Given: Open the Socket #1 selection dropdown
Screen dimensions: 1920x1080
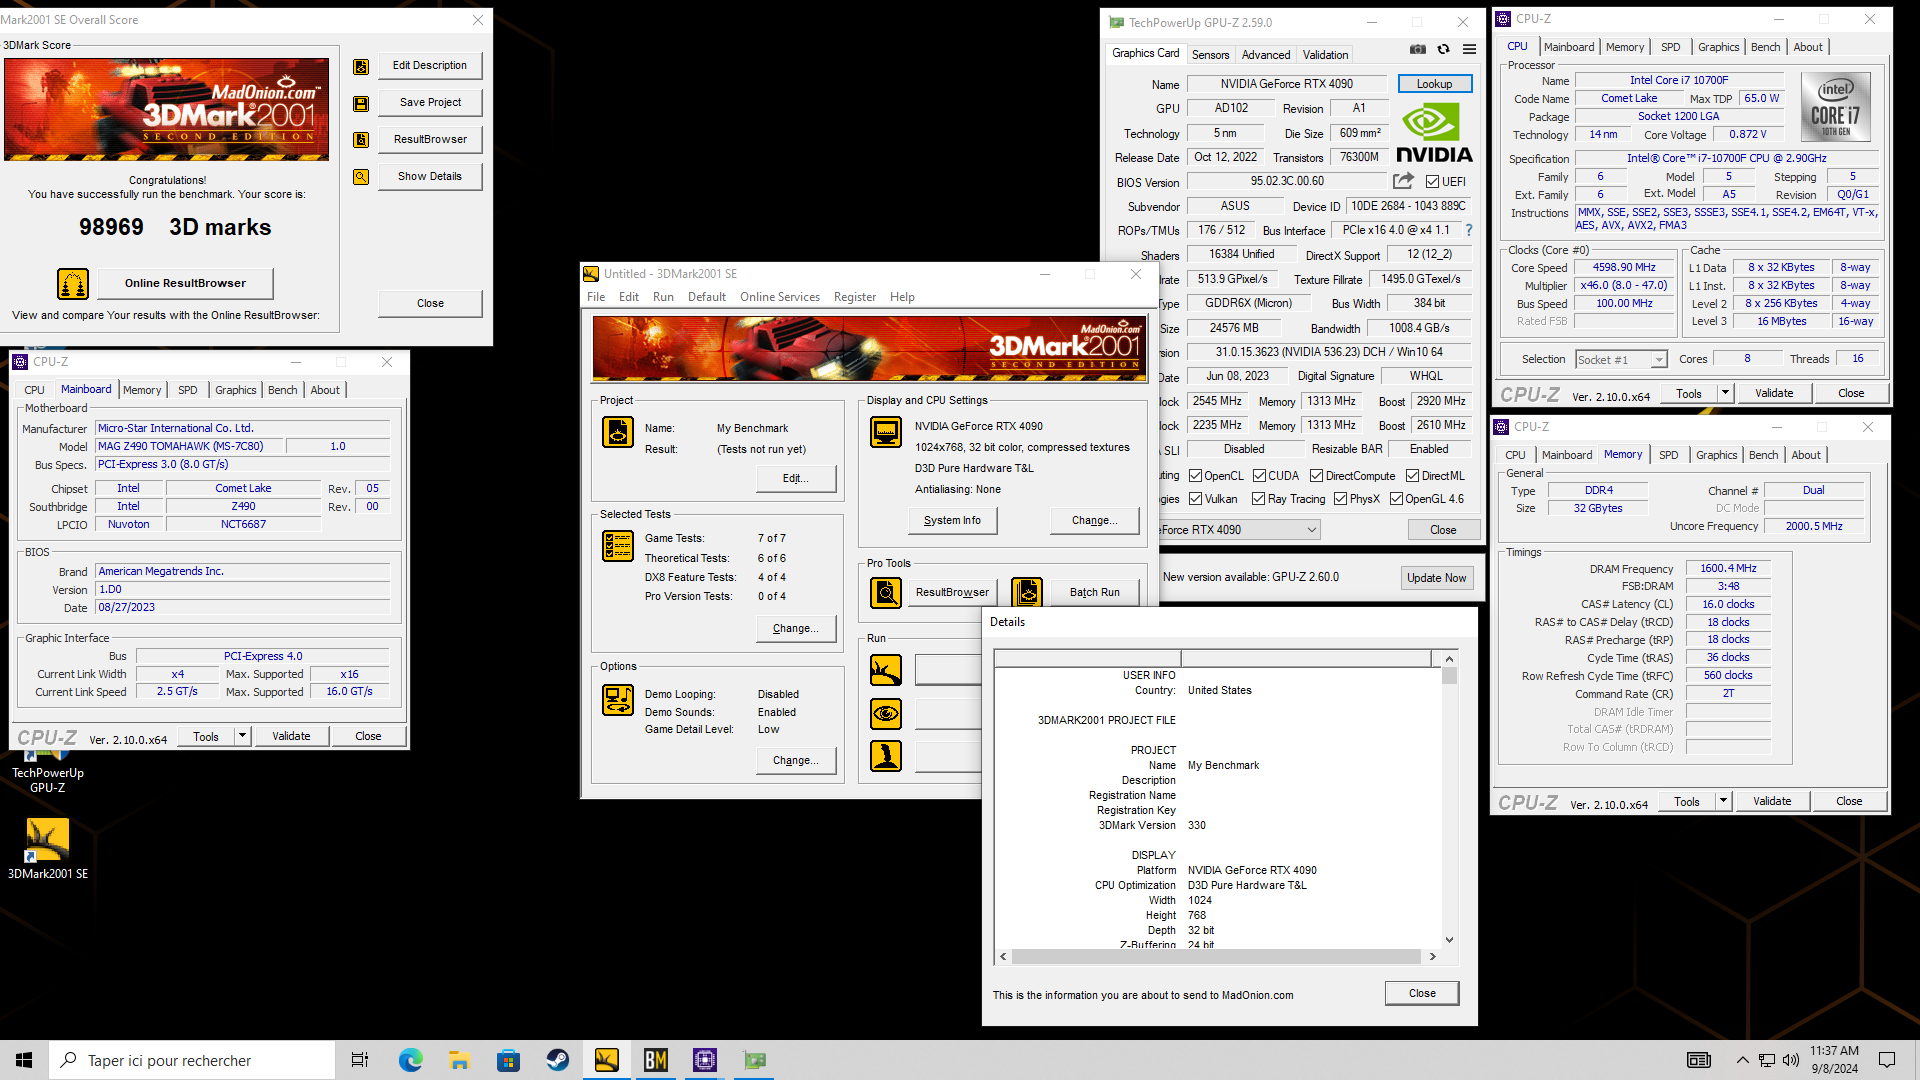Looking at the screenshot, I should point(1659,360).
